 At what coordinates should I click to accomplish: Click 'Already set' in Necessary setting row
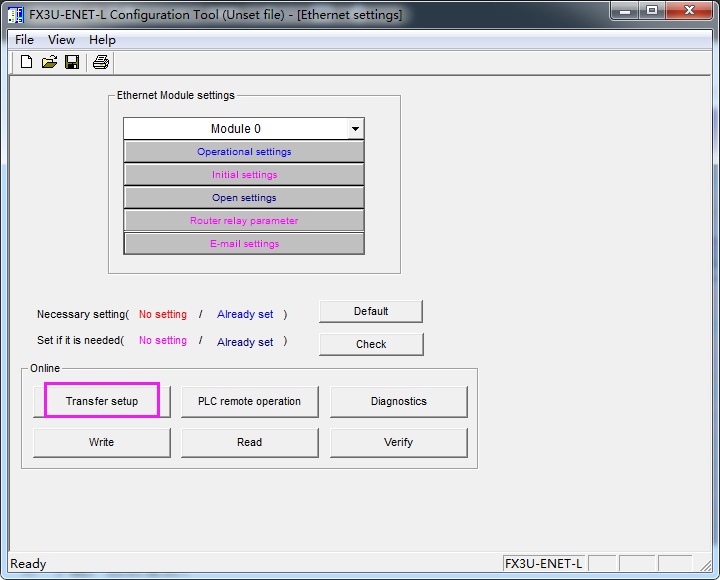tap(245, 315)
